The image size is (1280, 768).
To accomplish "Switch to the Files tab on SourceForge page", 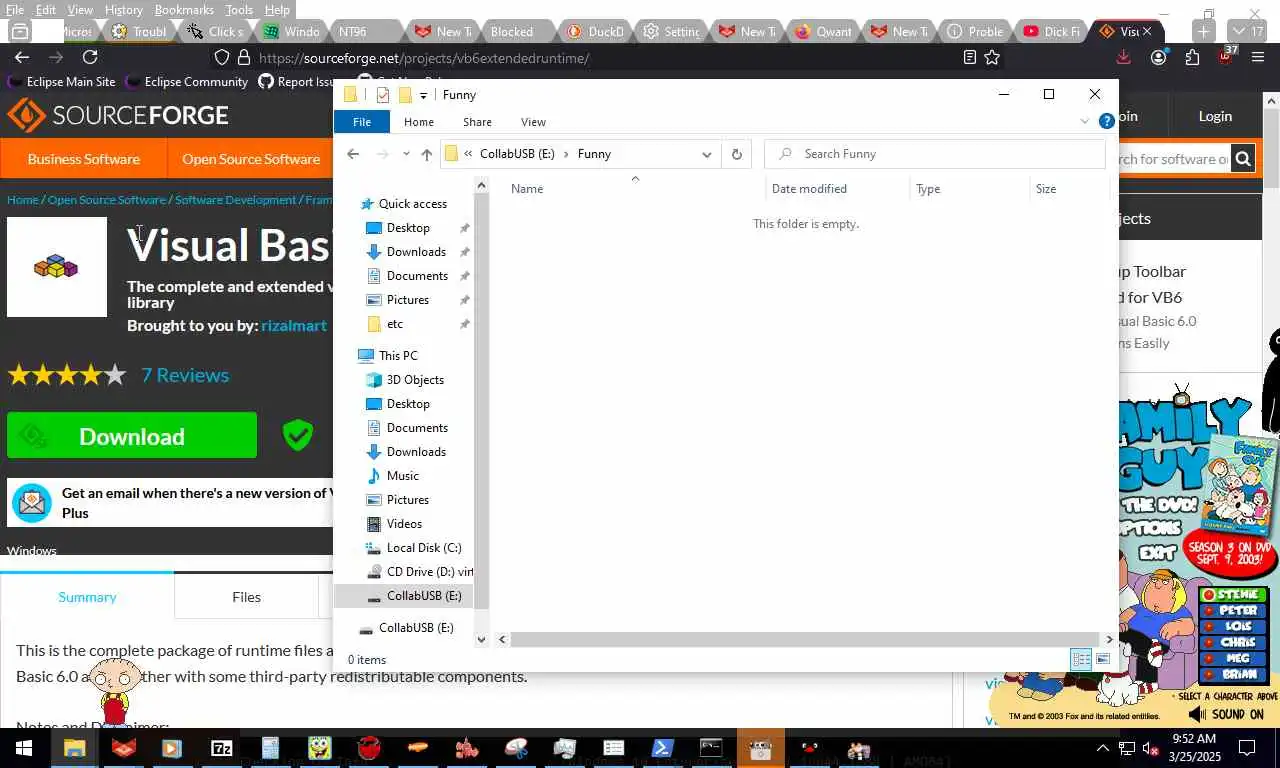I will pyautogui.click(x=246, y=597).
